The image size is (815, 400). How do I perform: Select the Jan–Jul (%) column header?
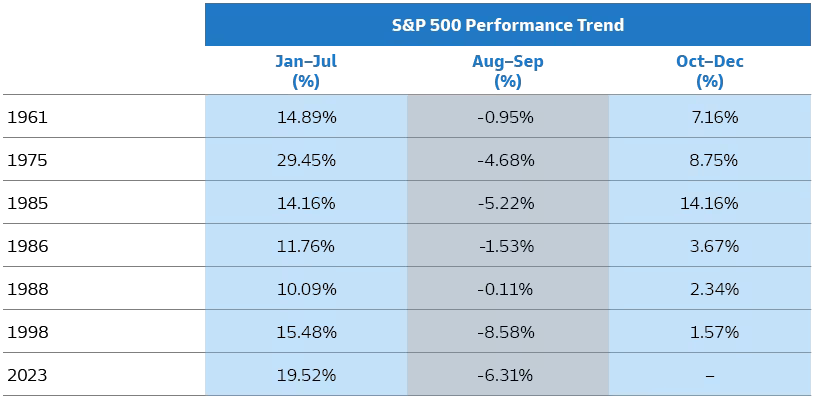point(306,71)
